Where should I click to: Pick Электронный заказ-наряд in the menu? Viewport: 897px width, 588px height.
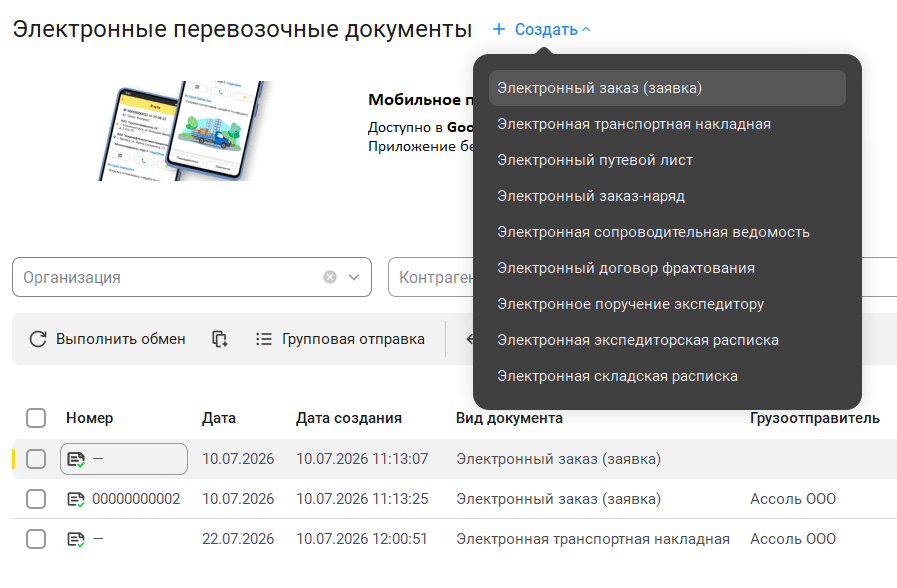pyautogui.click(x=667, y=196)
